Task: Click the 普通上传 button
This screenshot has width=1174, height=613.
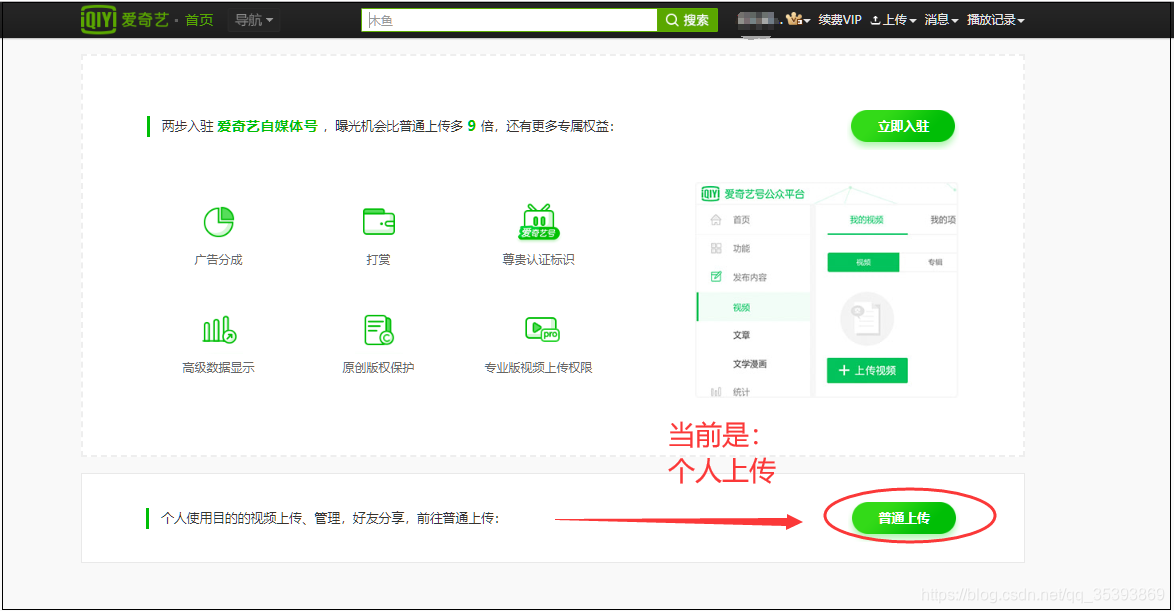Action: tap(904, 518)
